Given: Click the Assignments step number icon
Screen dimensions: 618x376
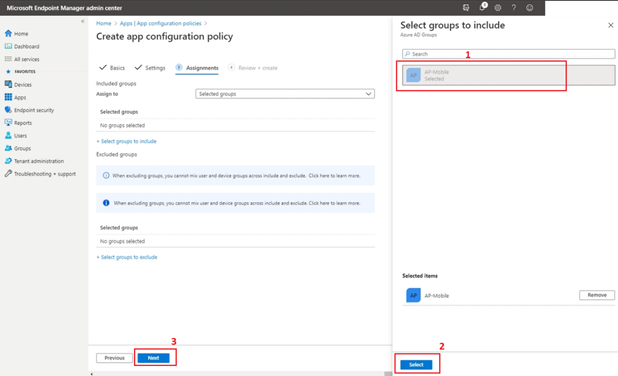Looking at the screenshot, I should pos(179,67).
